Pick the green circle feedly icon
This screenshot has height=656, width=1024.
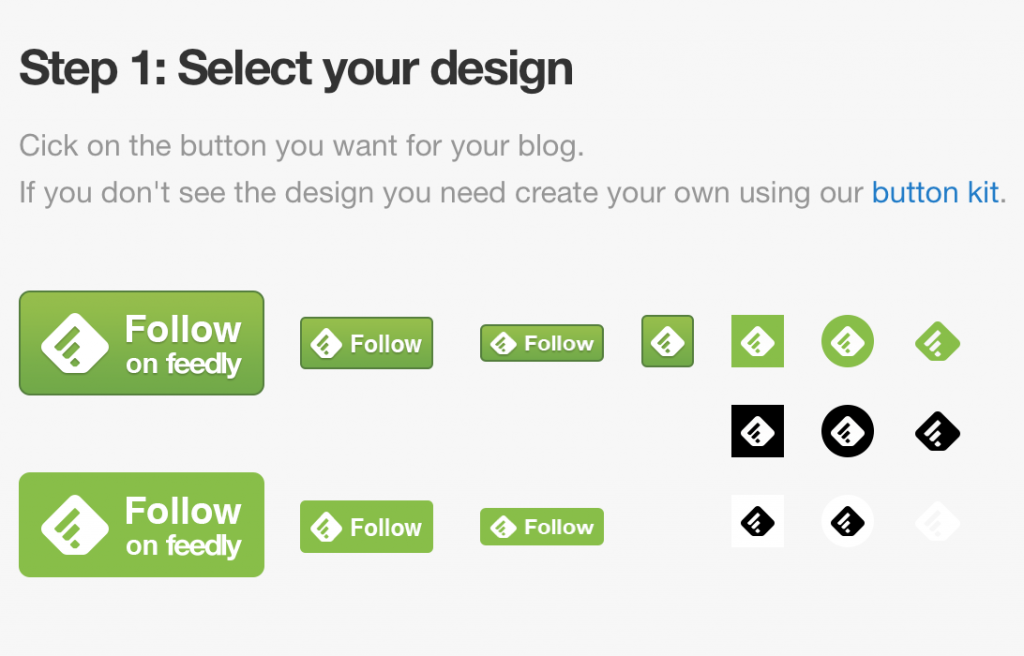[x=847, y=341]
